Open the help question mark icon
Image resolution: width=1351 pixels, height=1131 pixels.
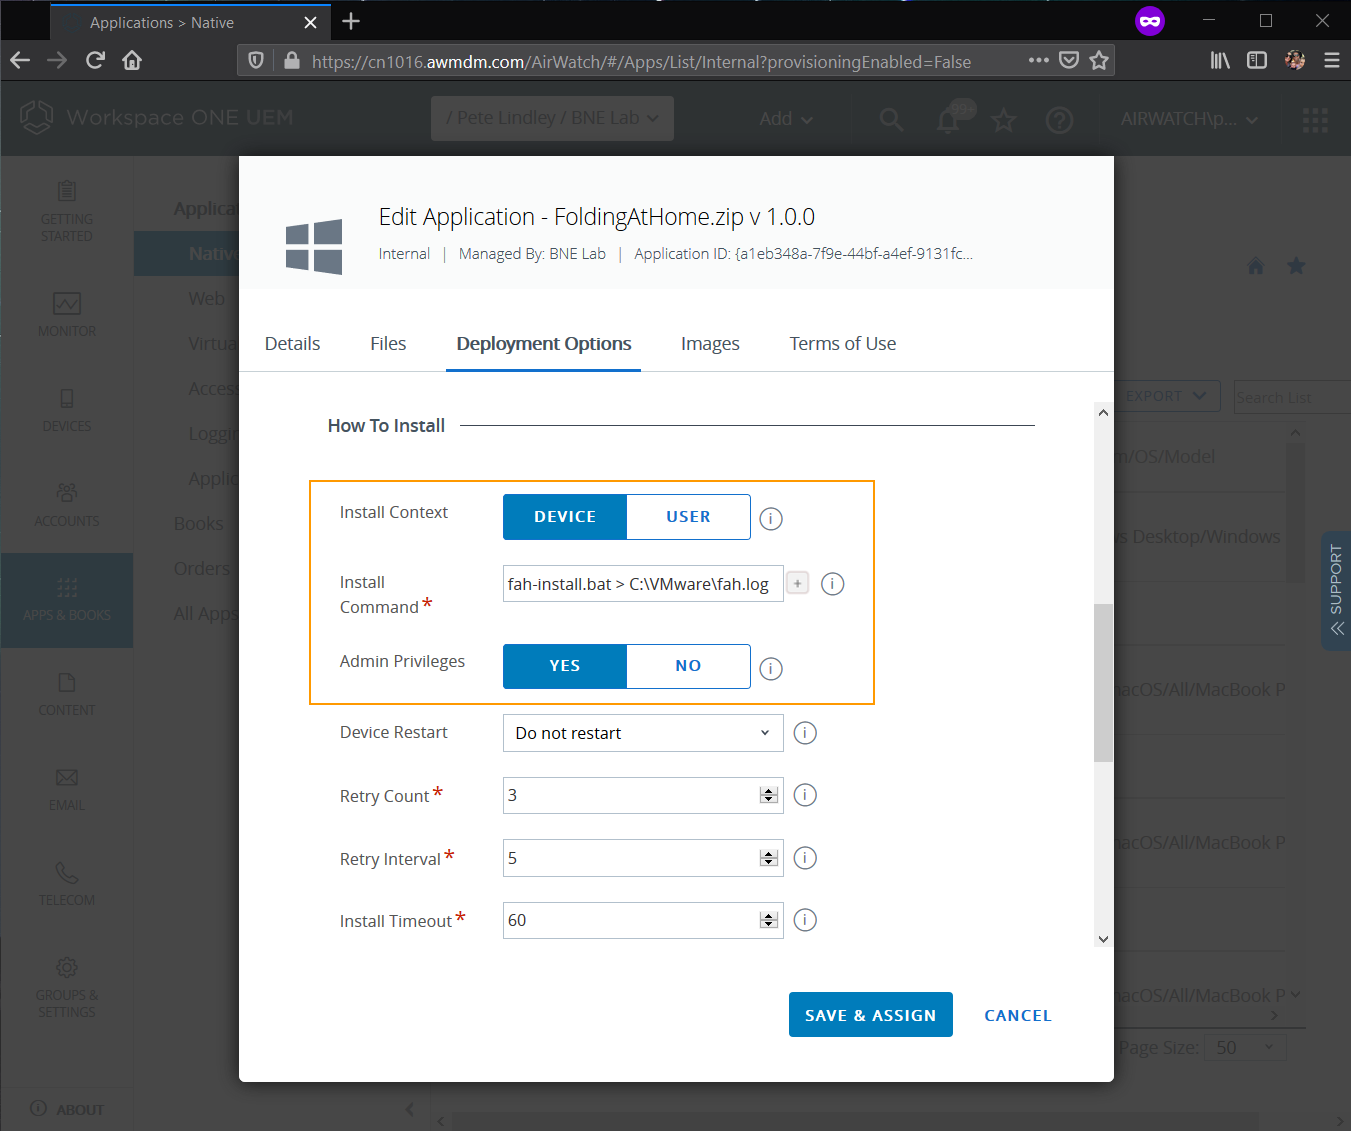coord(1059,120)
